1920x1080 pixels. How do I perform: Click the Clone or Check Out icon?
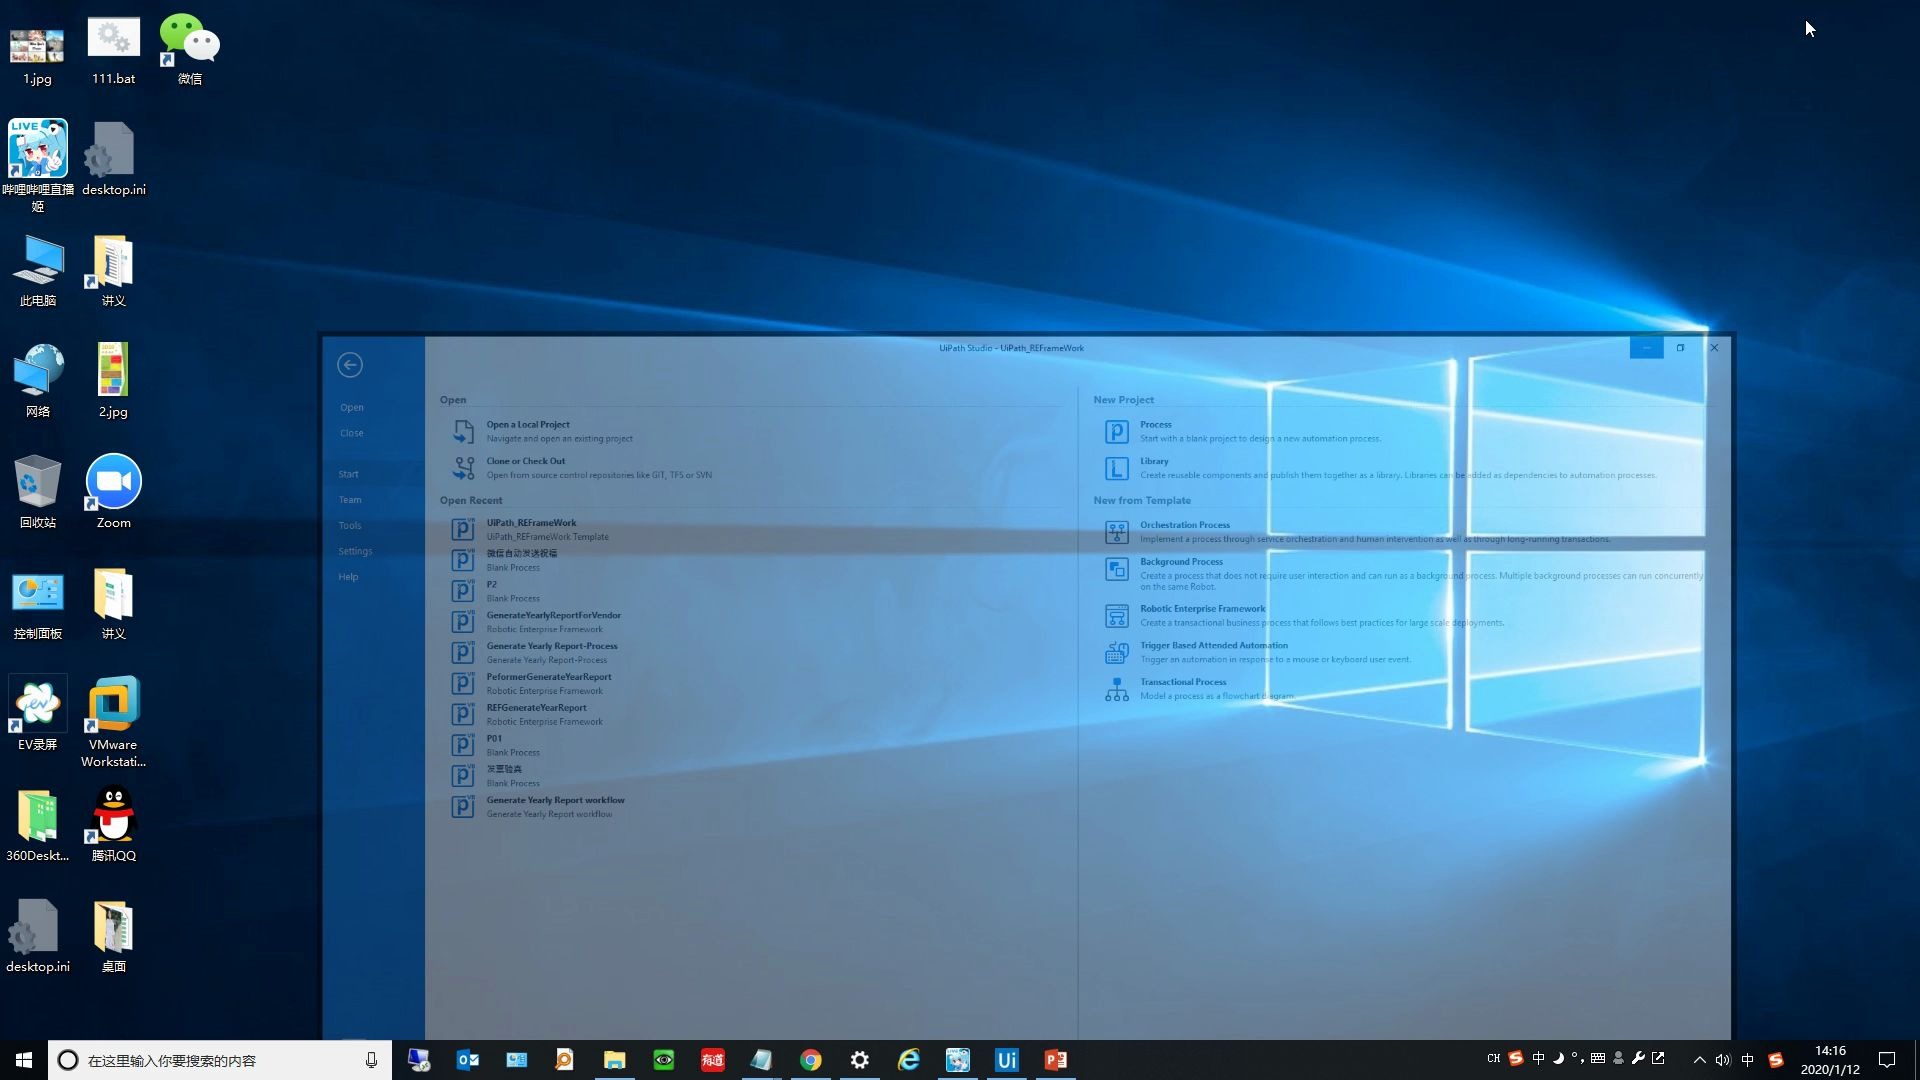tap(463, 468)
